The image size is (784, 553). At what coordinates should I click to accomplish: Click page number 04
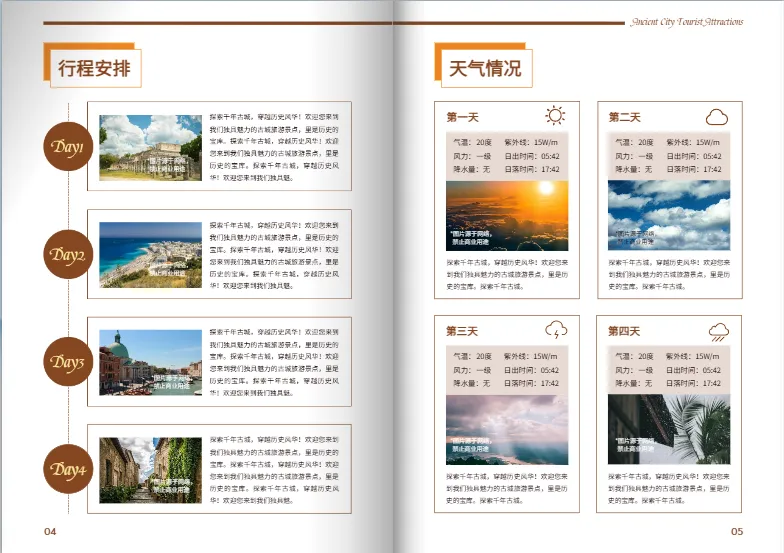(x=50, y=531)
